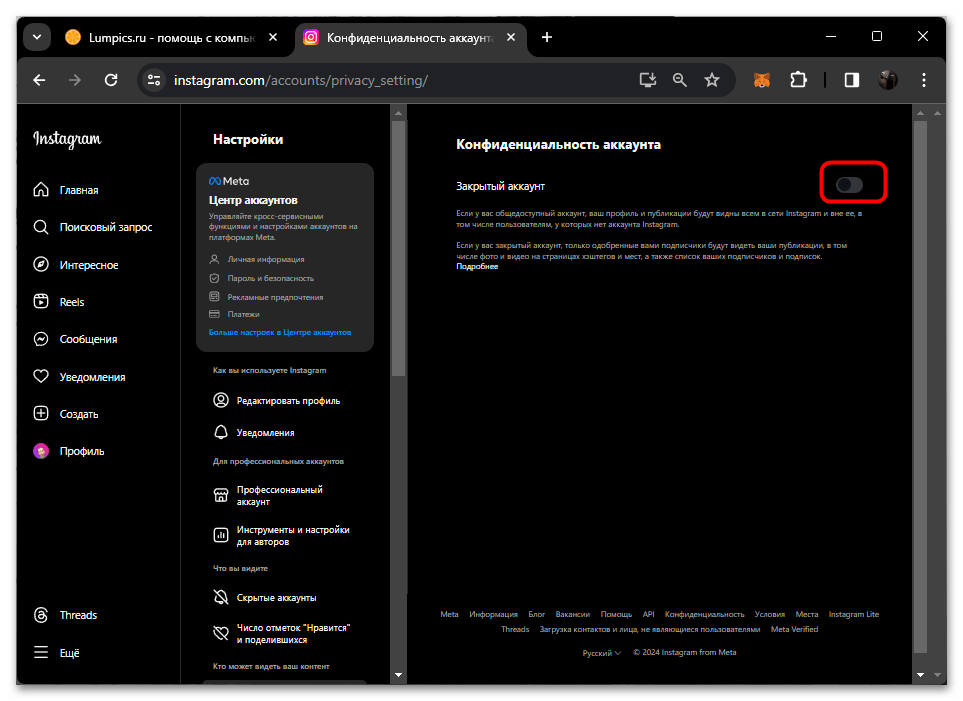Open Уведомления in the settings list
The height and width of the screenshot is (701, 963).
(x=254, y=433)
